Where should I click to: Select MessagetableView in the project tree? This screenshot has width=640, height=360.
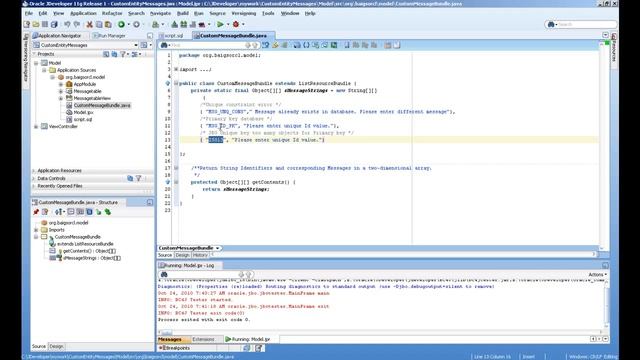92,98
